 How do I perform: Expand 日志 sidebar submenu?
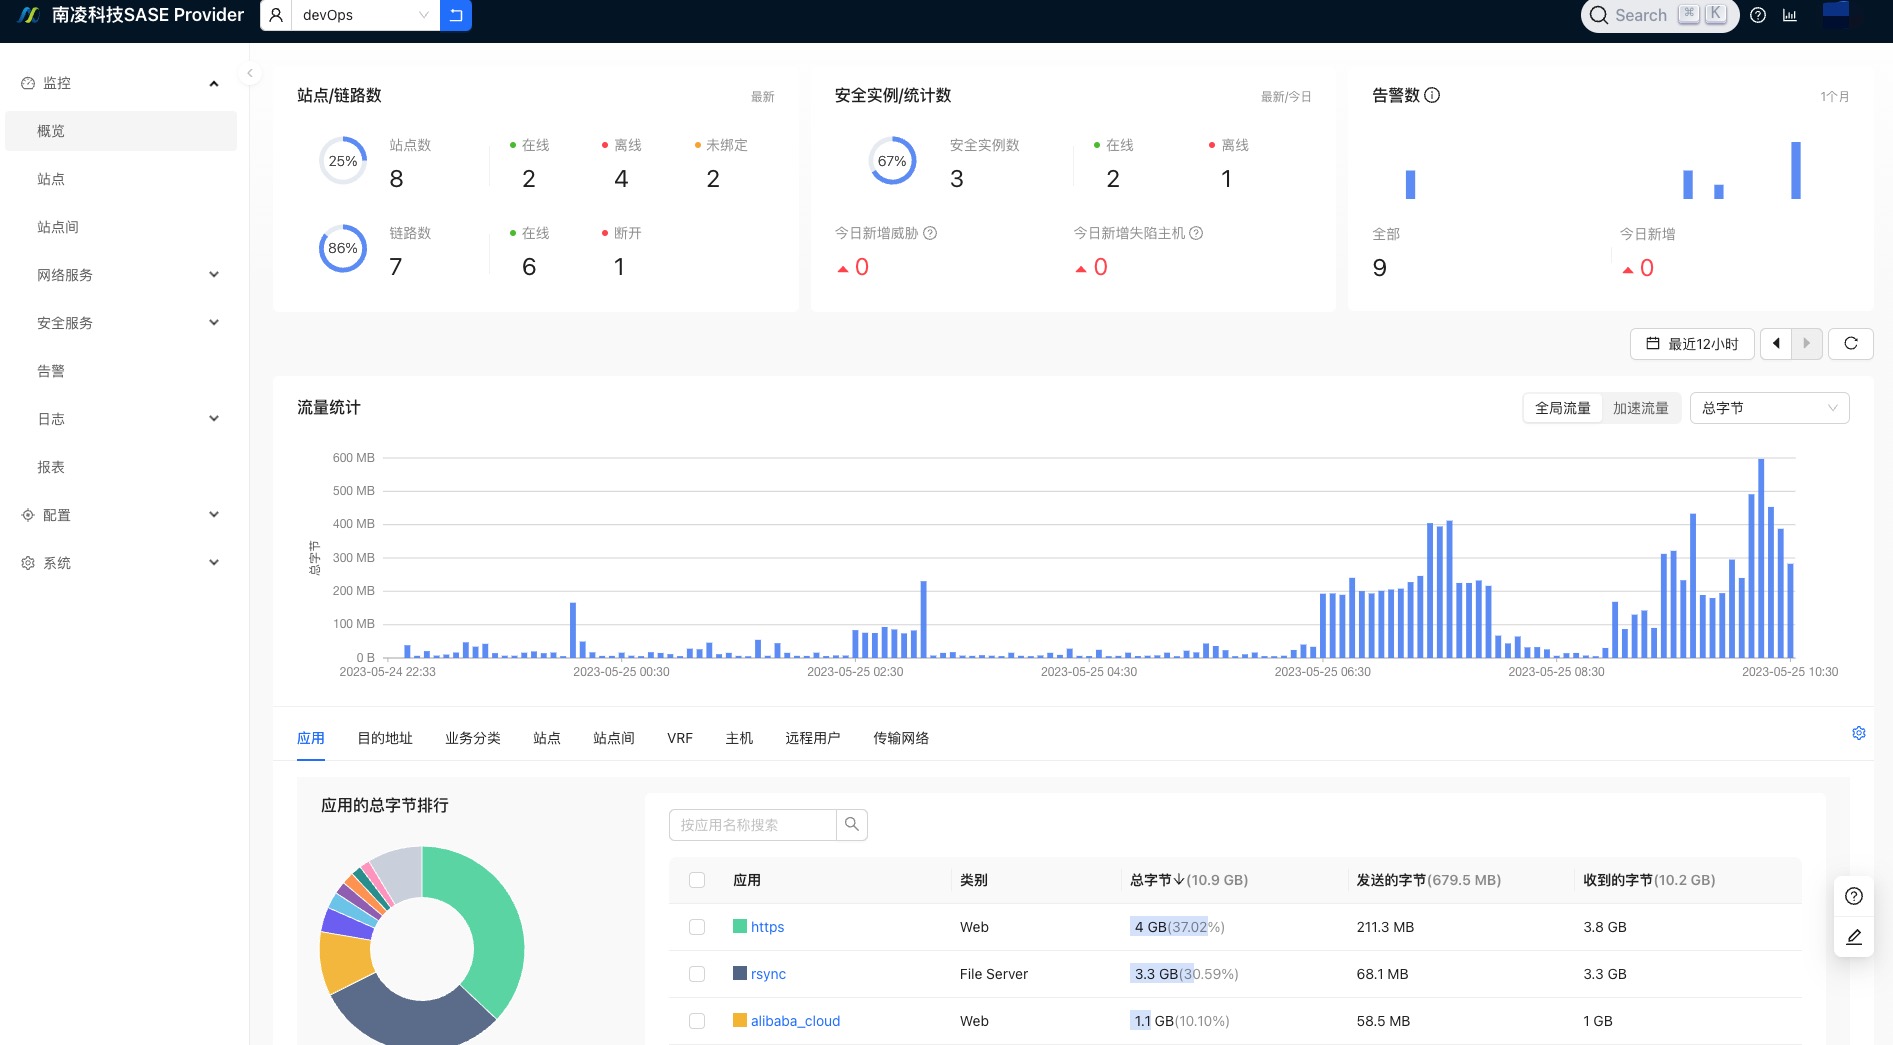pos(214,419)
